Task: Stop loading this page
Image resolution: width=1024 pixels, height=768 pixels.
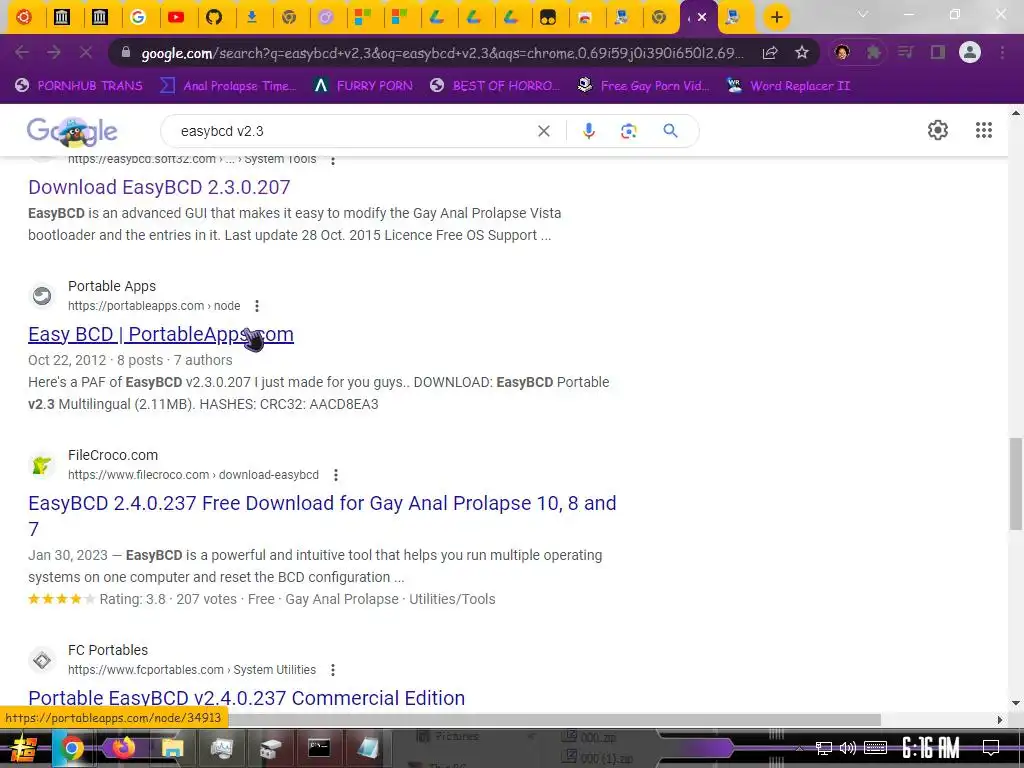Action: click(x=86, y=52)
